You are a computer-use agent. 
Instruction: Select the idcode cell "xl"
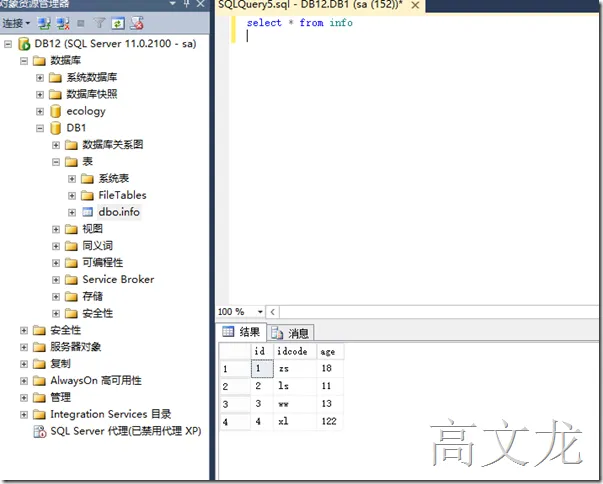(x=295, y=421)
